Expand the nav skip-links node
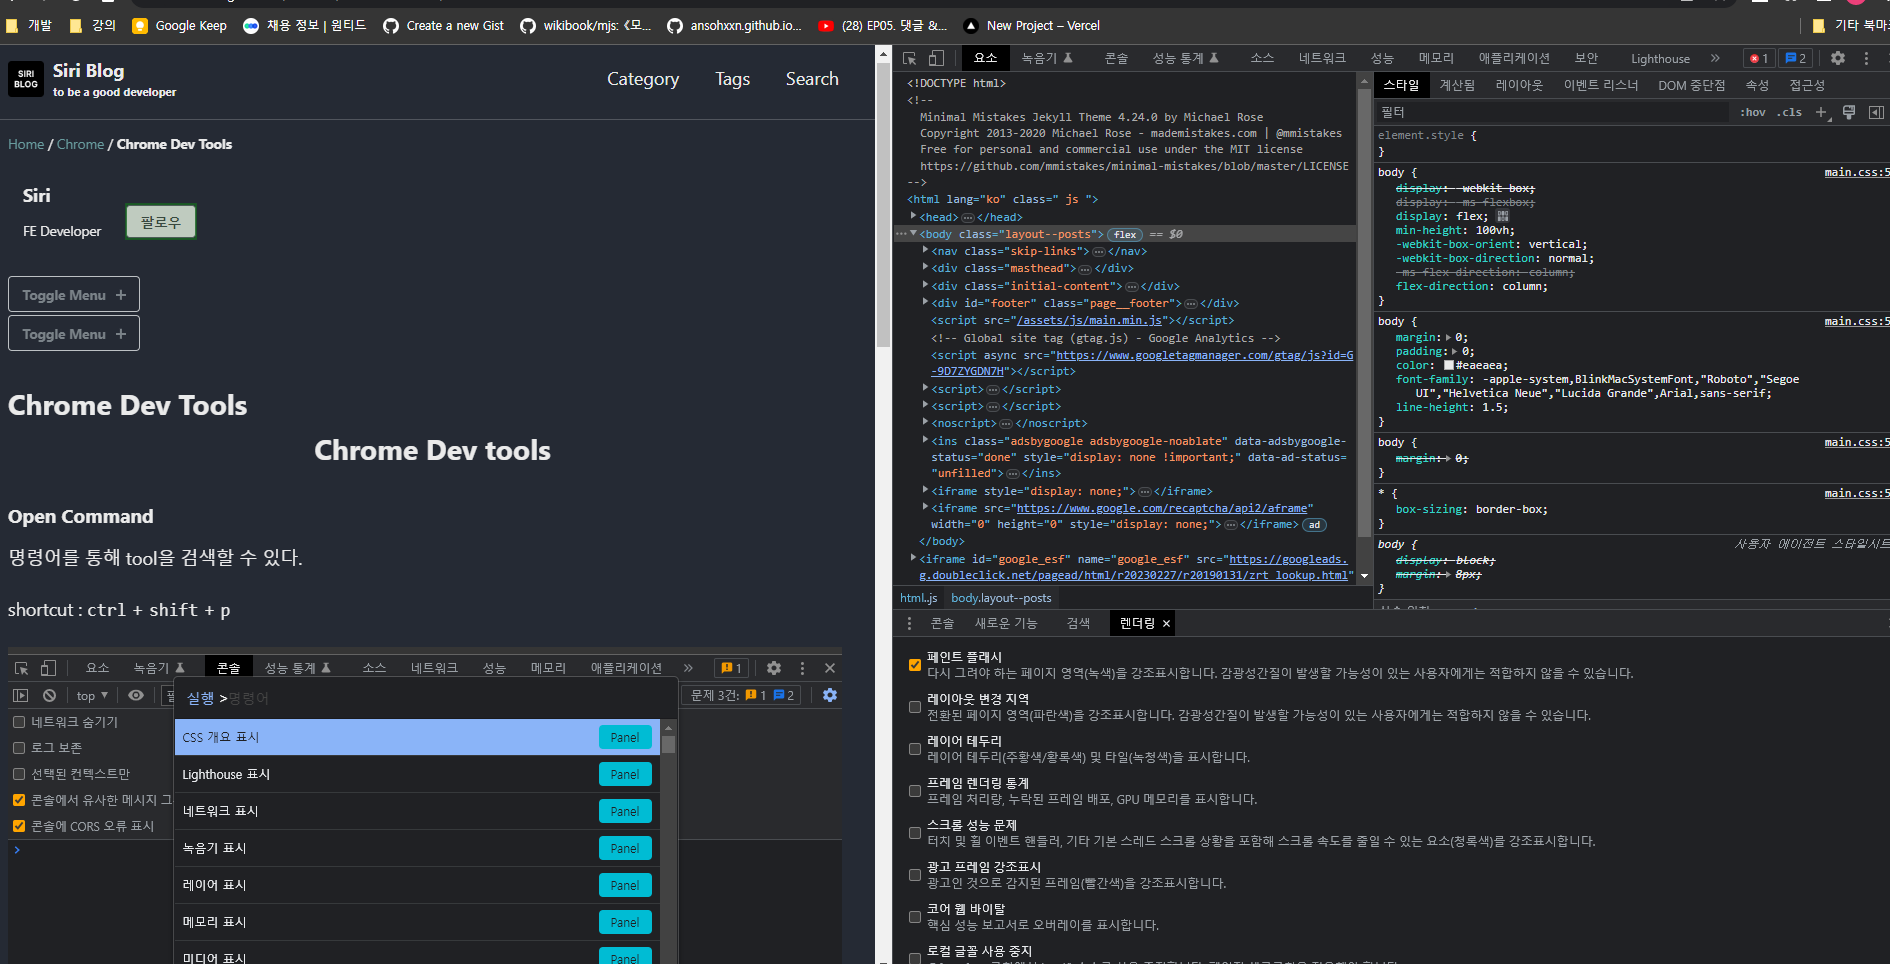The height and width of the screenshot is (964, 1890). click(925, 251)
